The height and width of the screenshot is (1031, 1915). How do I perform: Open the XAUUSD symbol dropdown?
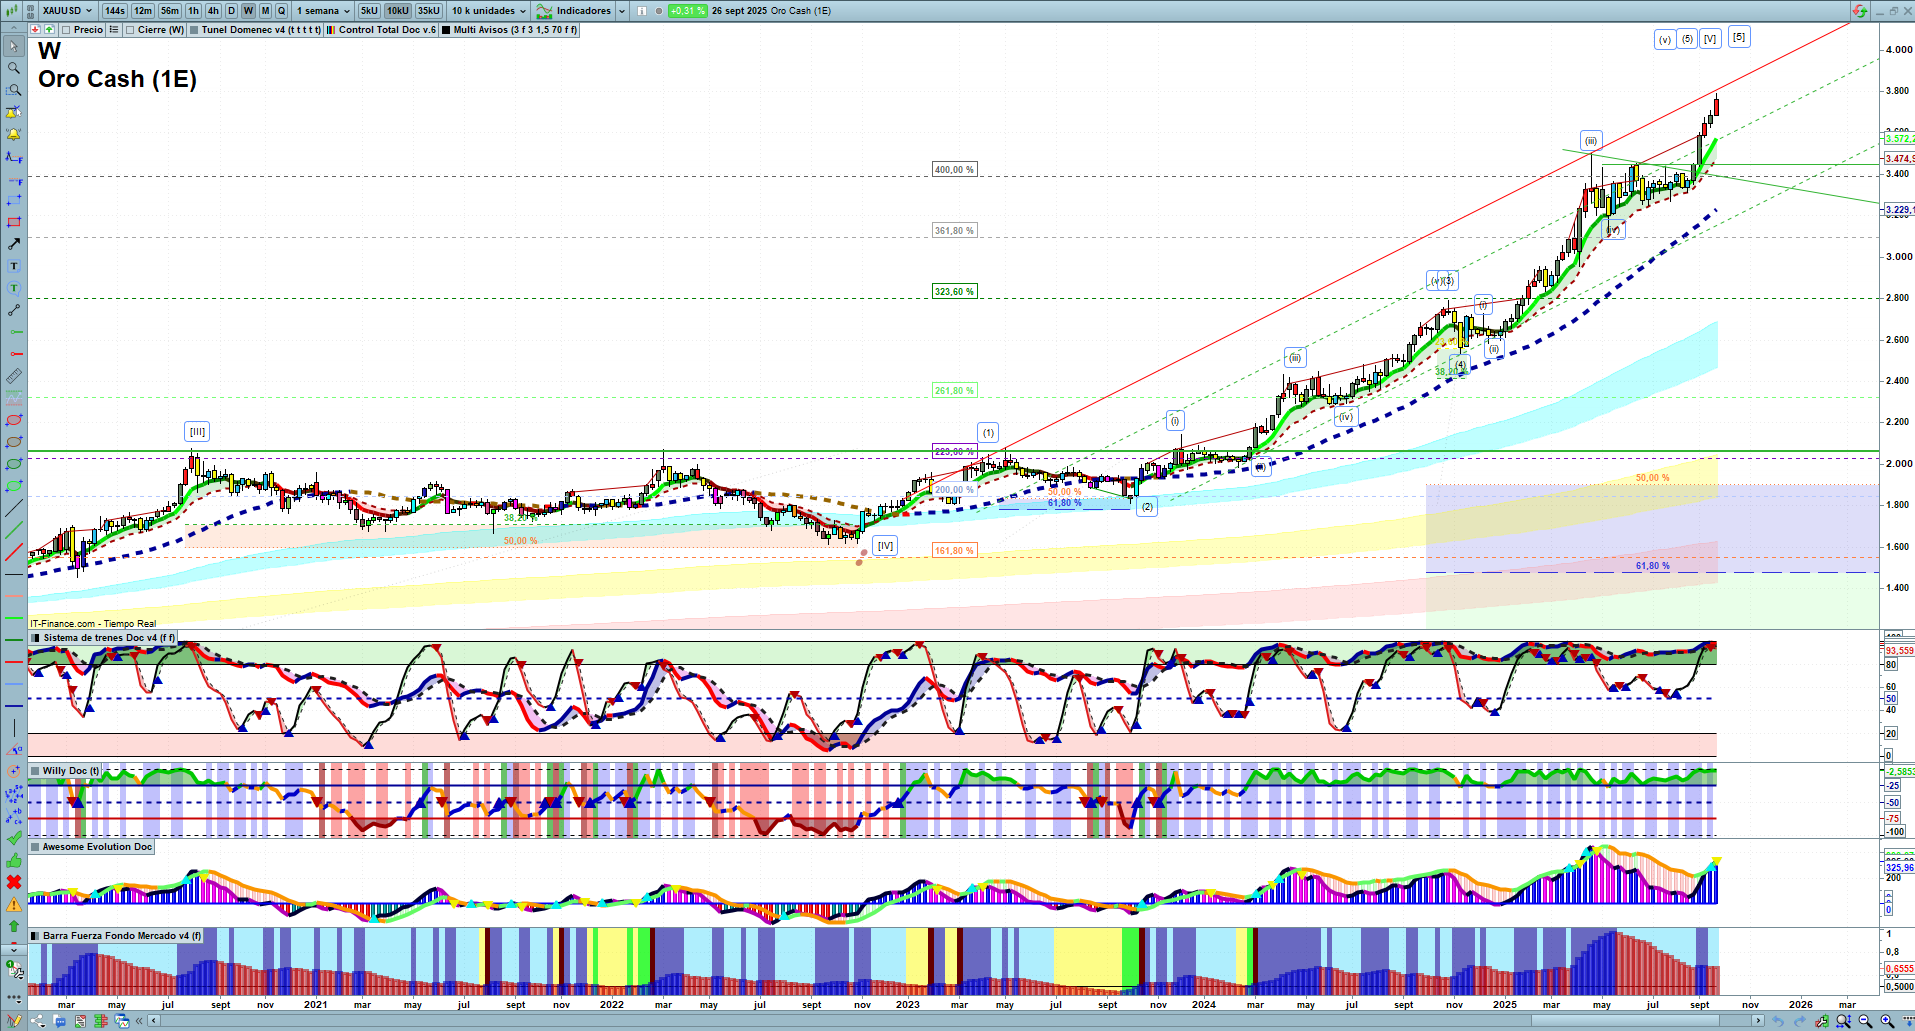[66, 11]
